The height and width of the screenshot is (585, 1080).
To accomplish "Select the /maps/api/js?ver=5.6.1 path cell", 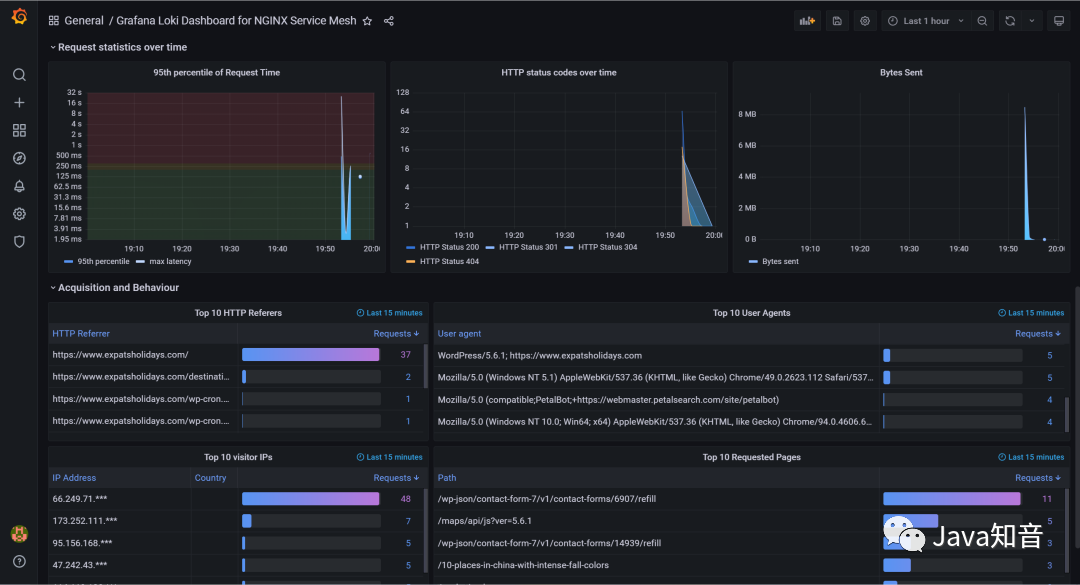I will coord(484,521).
